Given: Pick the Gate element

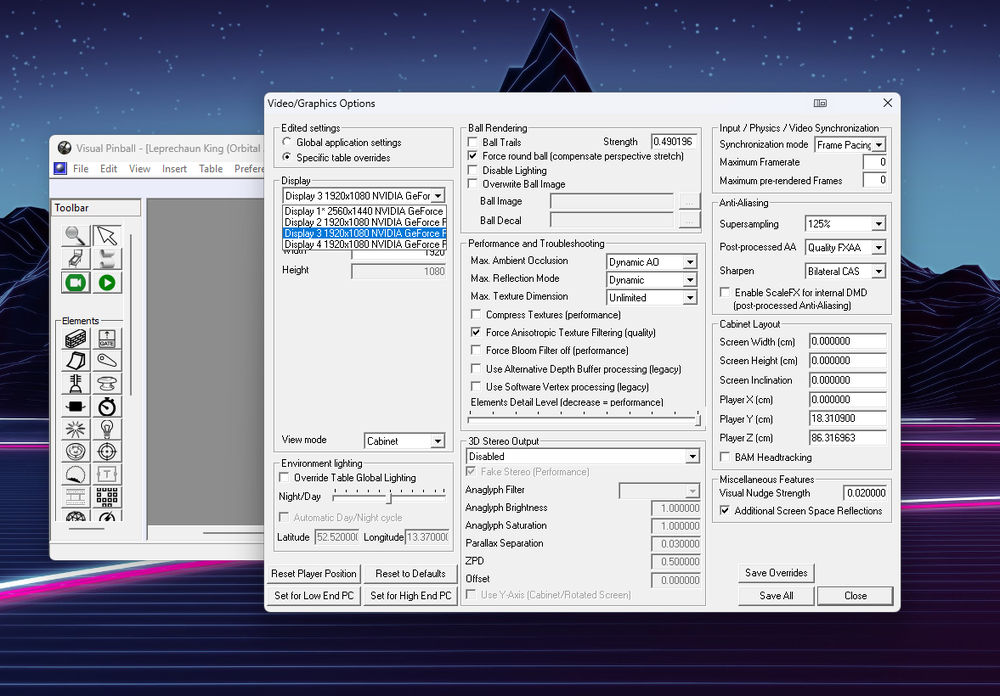Looking at the screenshot, I should click(x=107, y=339).
